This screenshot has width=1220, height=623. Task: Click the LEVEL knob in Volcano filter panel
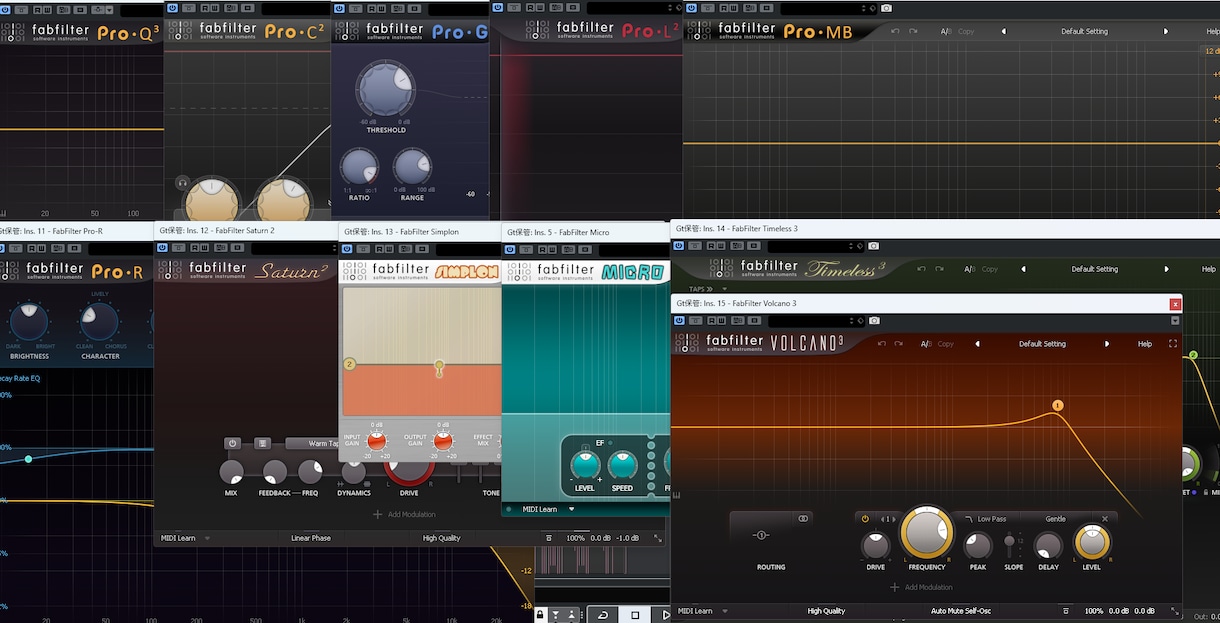click(x=1092, y=542)
